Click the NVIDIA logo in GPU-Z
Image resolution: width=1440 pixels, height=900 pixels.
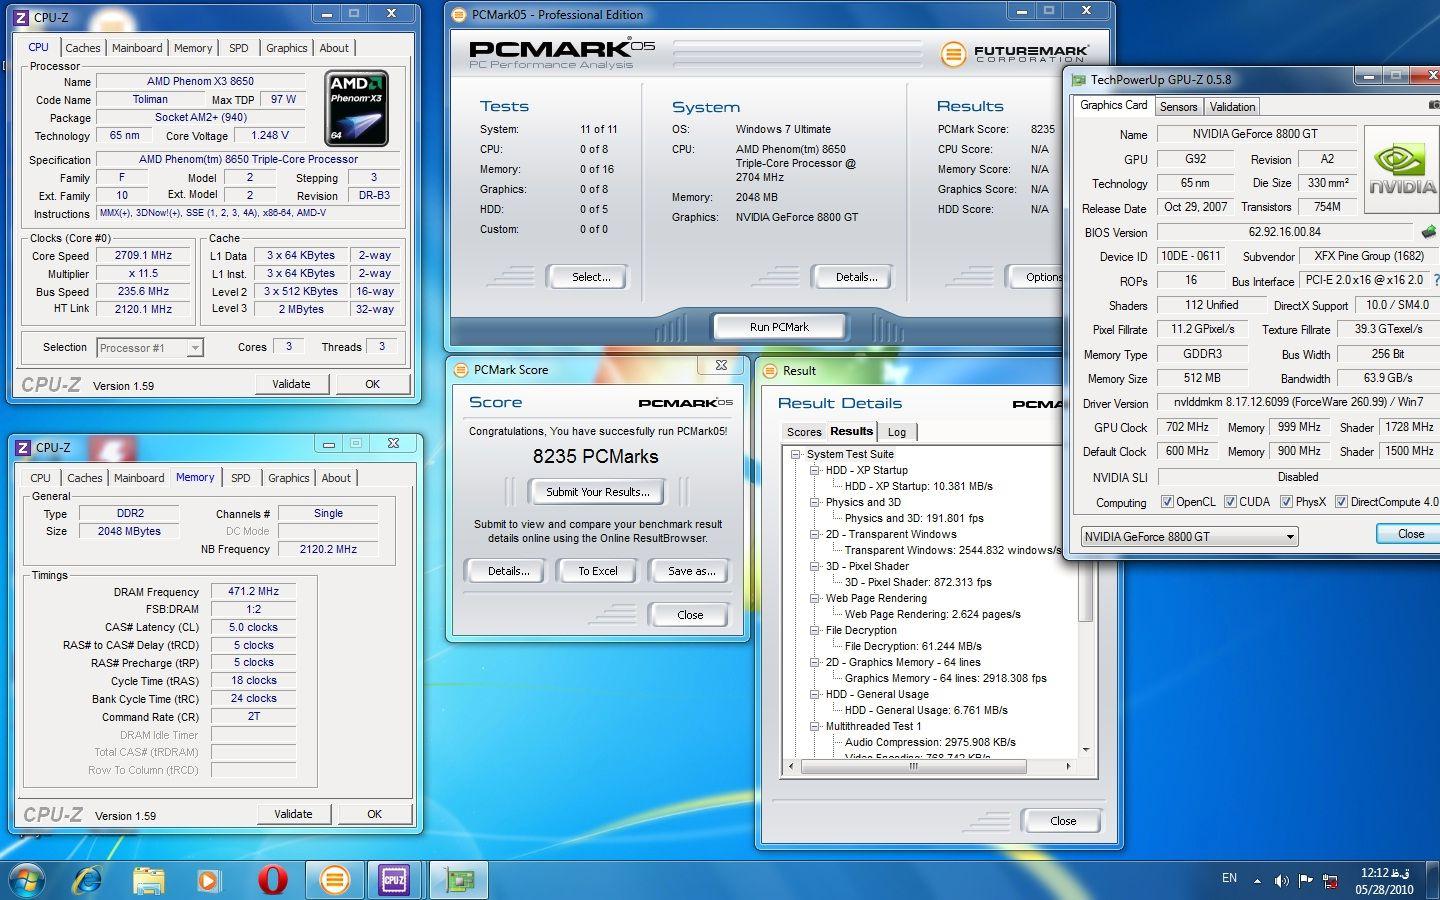tap(1402, 171)
